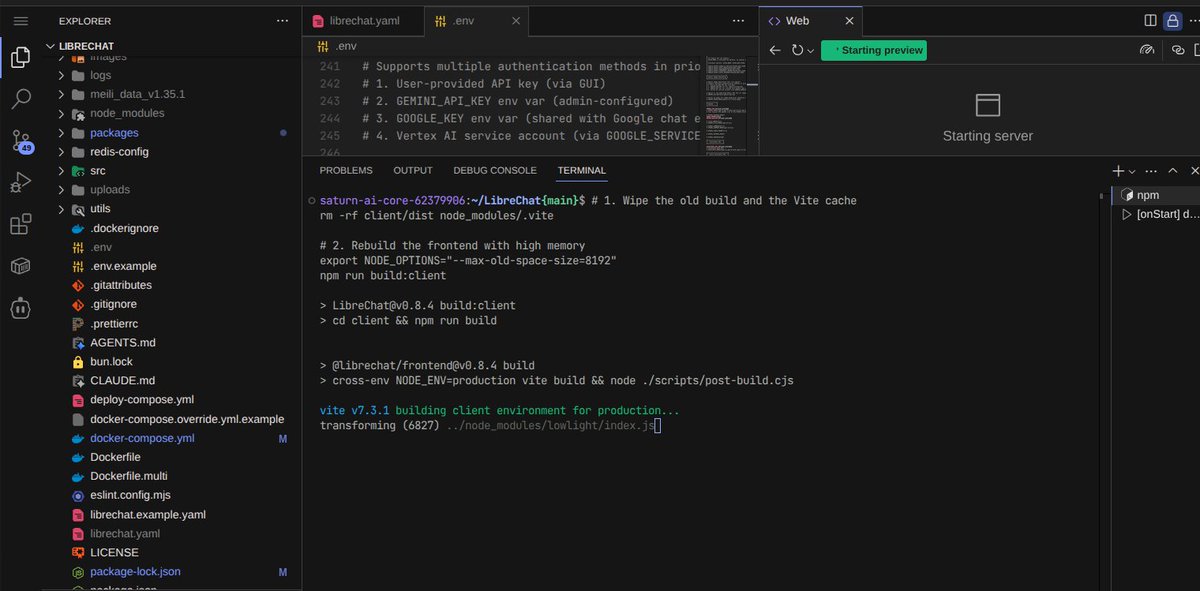1200x591 pixels.
Task: Open the .dockerignore file
Action: [124, 228]
